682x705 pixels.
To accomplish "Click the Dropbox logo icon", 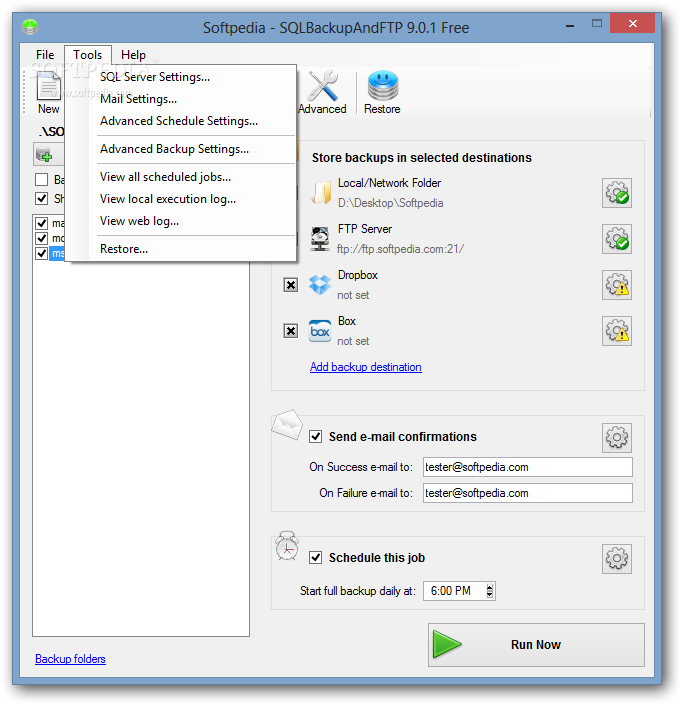I will tap(320, 285).
